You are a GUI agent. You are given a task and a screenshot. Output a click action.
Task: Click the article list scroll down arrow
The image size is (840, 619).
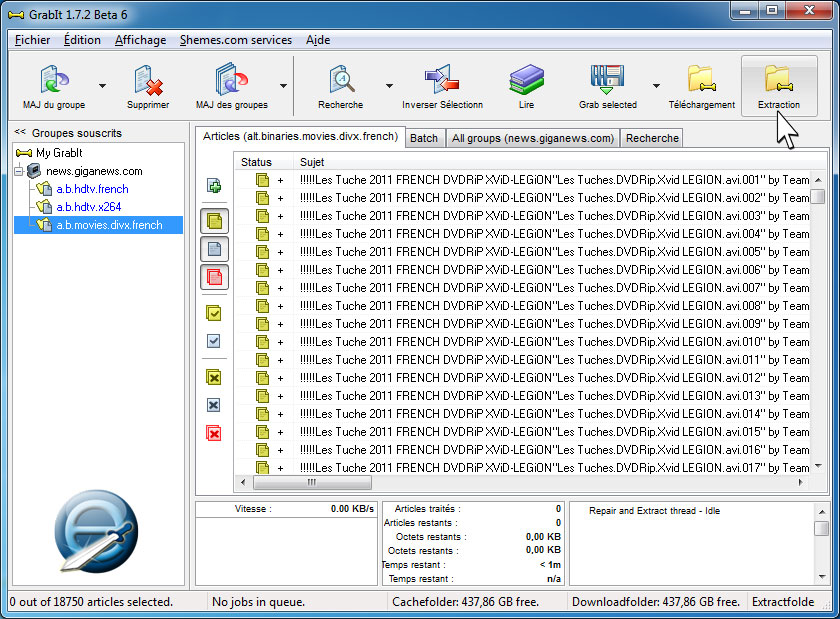pos(818,466)
